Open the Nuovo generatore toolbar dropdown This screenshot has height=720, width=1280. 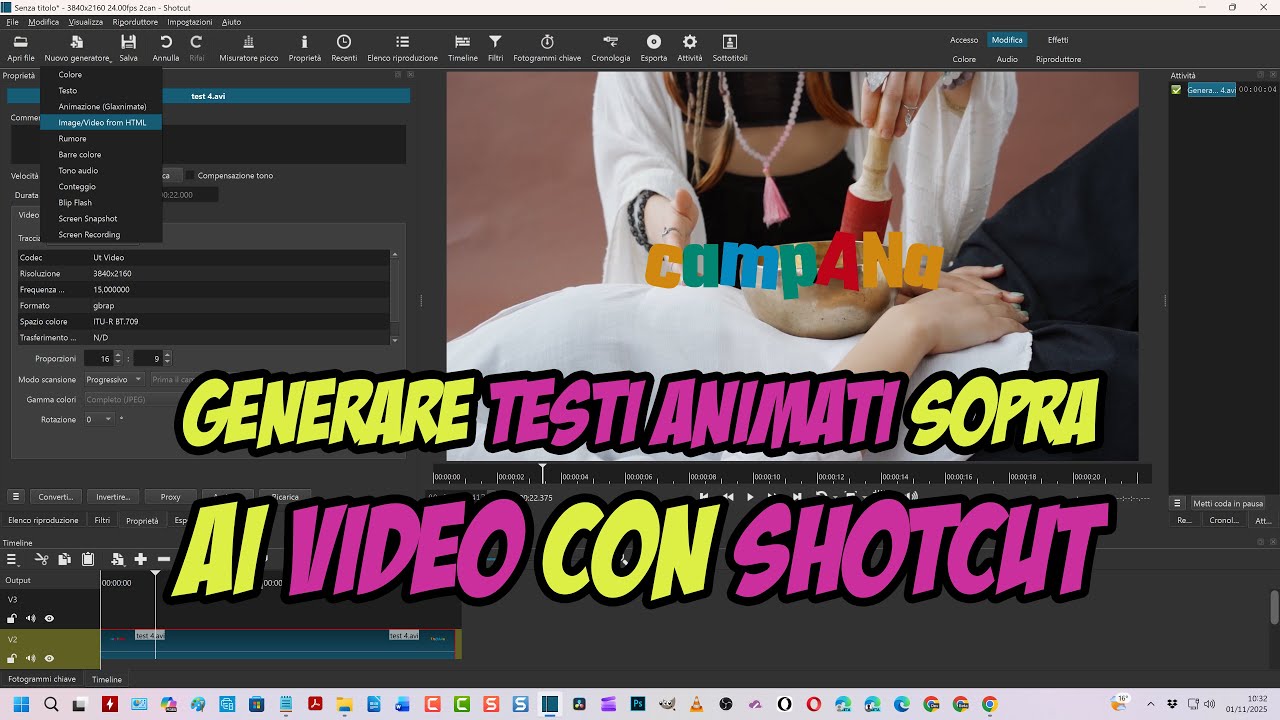(x=77, y=47)
